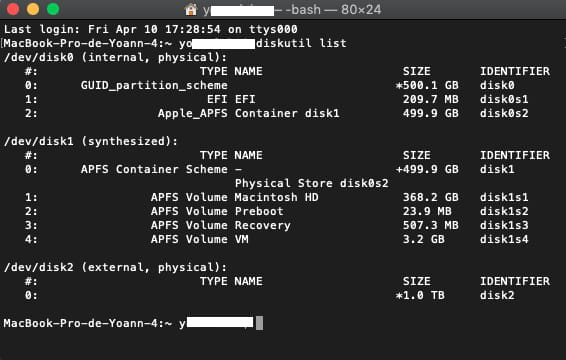Click the 'diskutil list' command text
Screen dimensions: 566x360
coord(301,43)
